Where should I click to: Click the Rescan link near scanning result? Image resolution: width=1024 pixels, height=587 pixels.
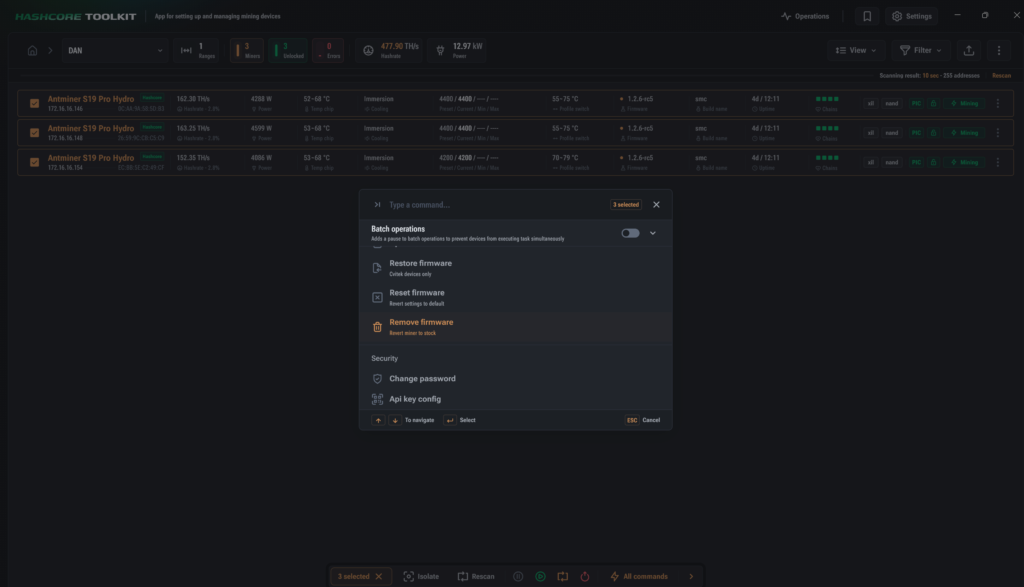(1001, 76)
